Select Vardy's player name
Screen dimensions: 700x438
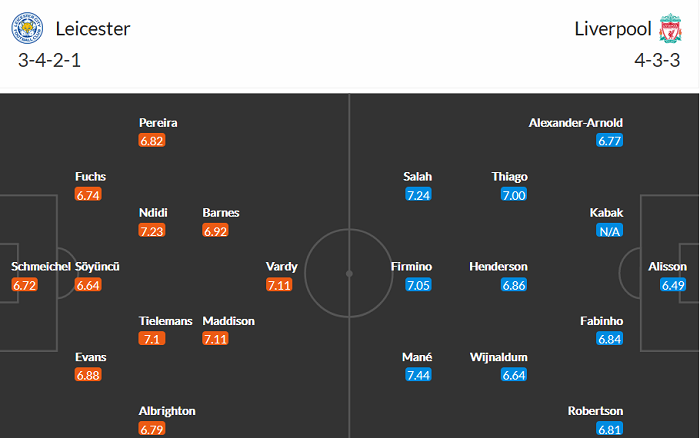coord(280,267)
